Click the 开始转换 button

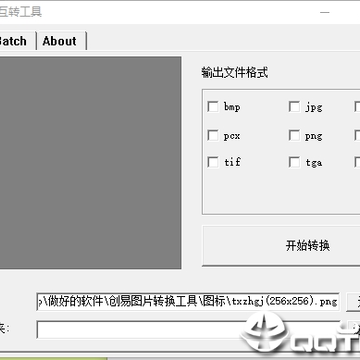pyautogui.click(x=281, y=246)
